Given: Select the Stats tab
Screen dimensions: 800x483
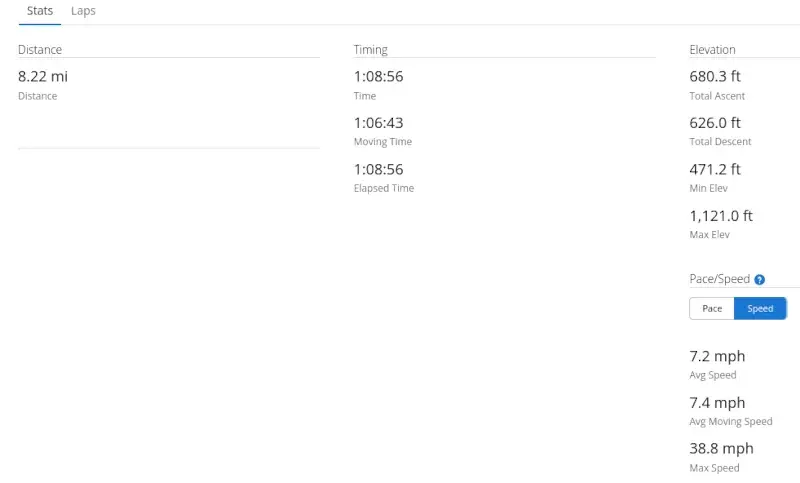Looking at the screenshot, I should pyautogui.click(x=40, y=11).
